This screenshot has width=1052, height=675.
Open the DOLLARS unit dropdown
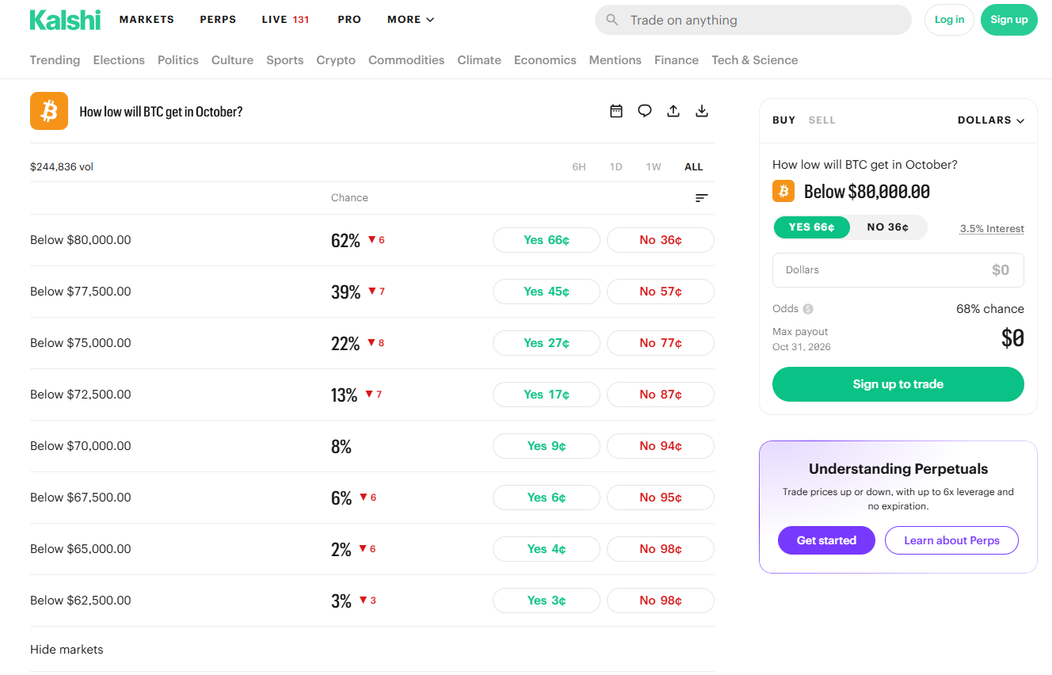click(x=990, y=120)
